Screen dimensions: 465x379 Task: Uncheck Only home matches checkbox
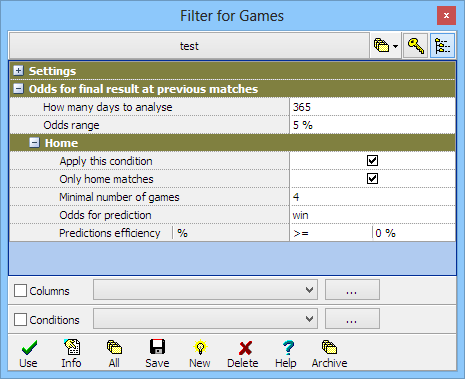[372, 179]
